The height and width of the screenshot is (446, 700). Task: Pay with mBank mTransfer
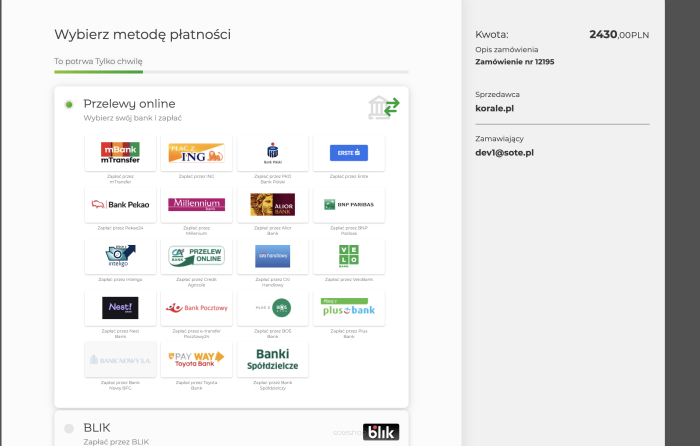point(120,153)
